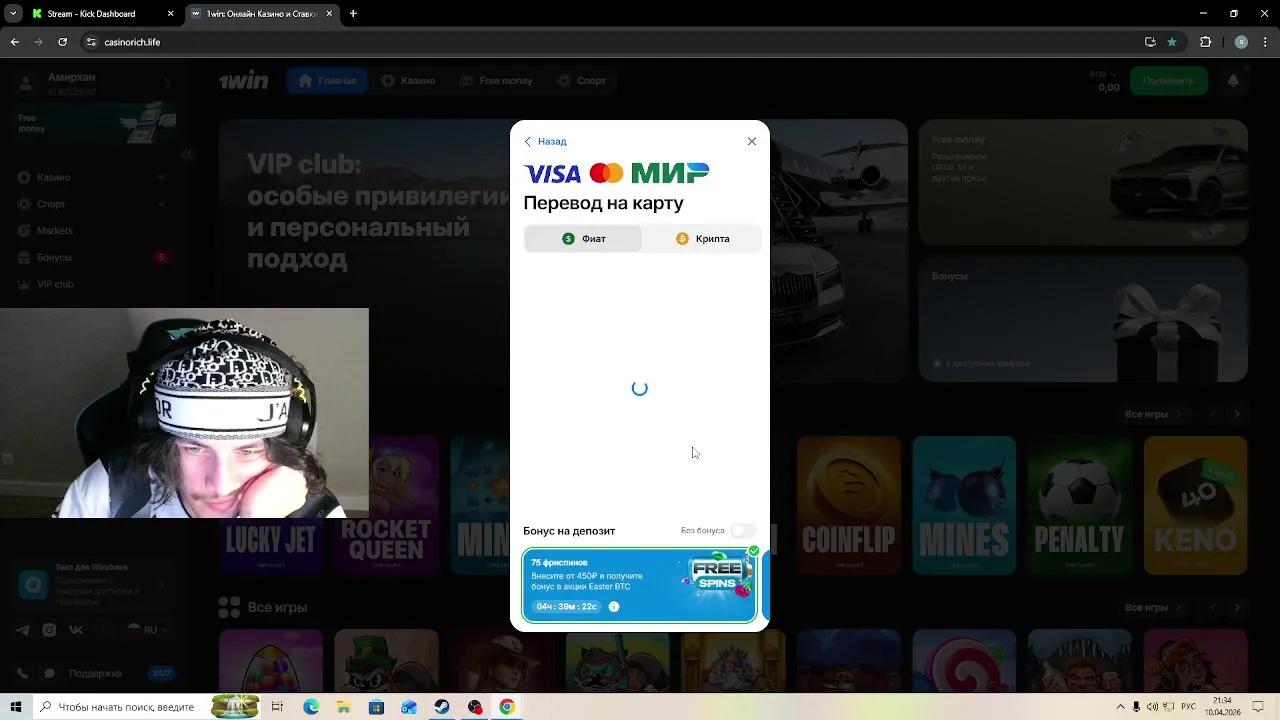Click the Windows taskbar search box

coord(120,707)
